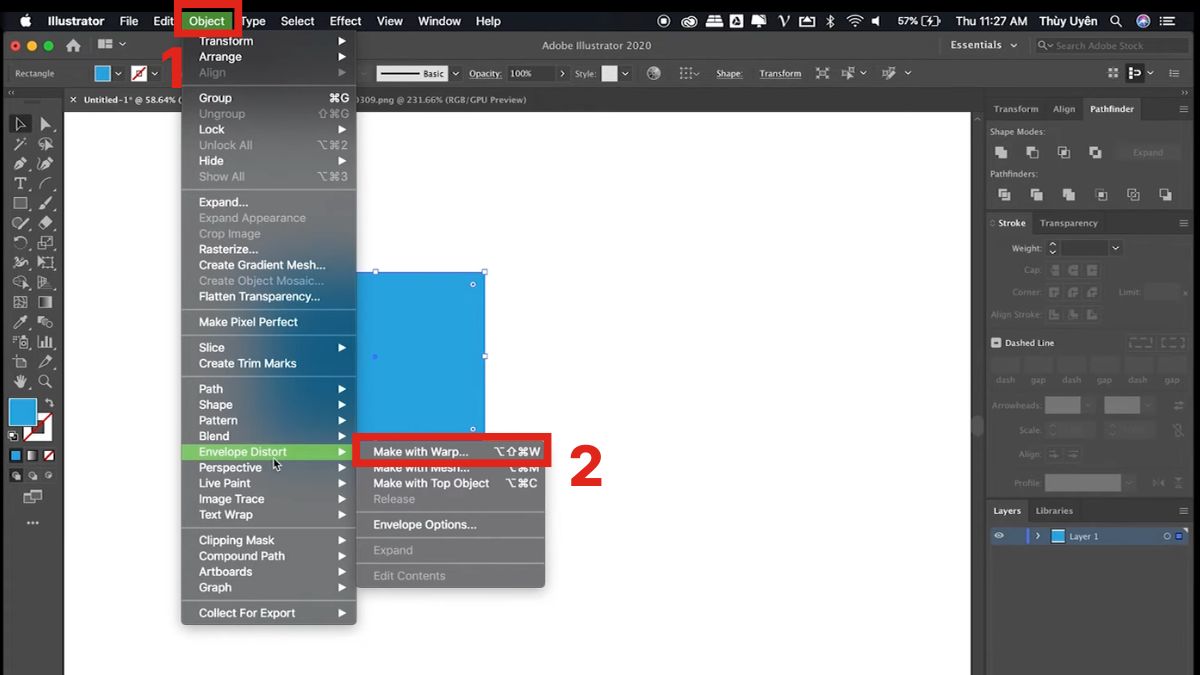Open the Basic brush definition dropdown

coord(456,73)
